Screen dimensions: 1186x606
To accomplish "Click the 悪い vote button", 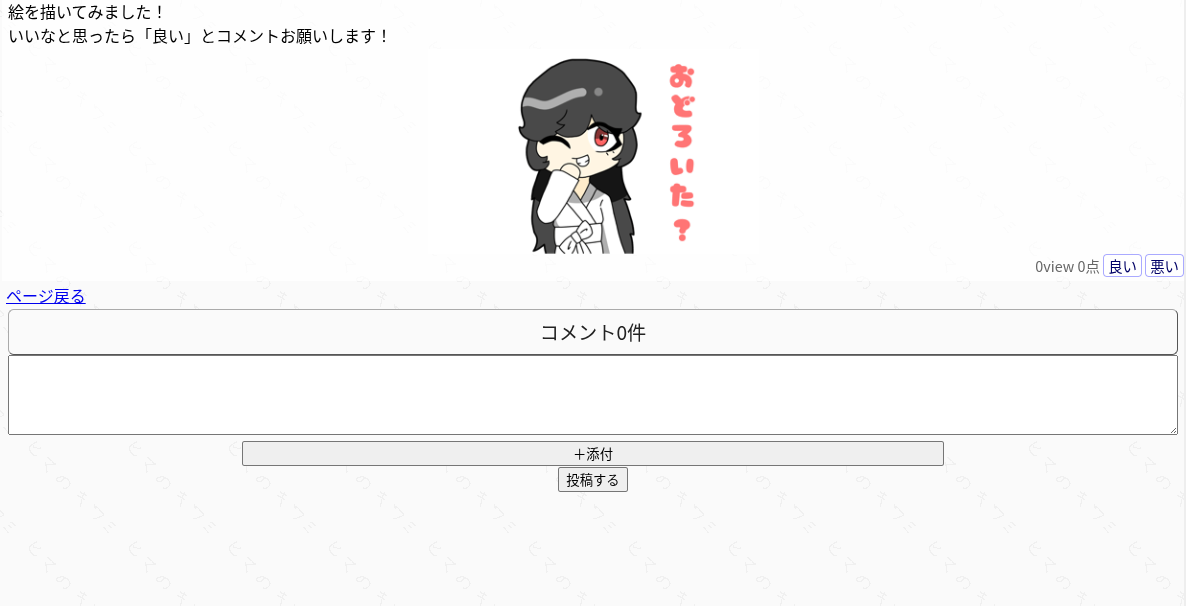I will point(1164,266).
